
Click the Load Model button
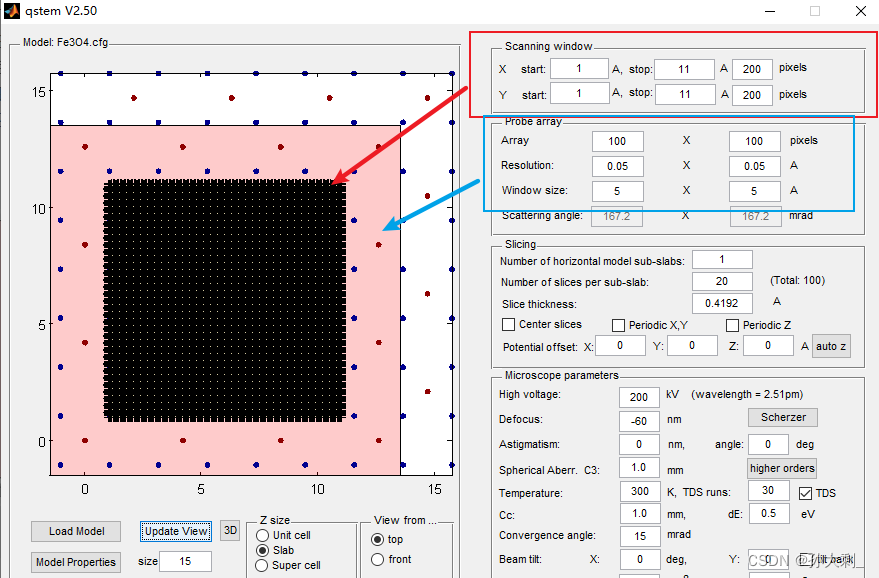tap(76, 531)
